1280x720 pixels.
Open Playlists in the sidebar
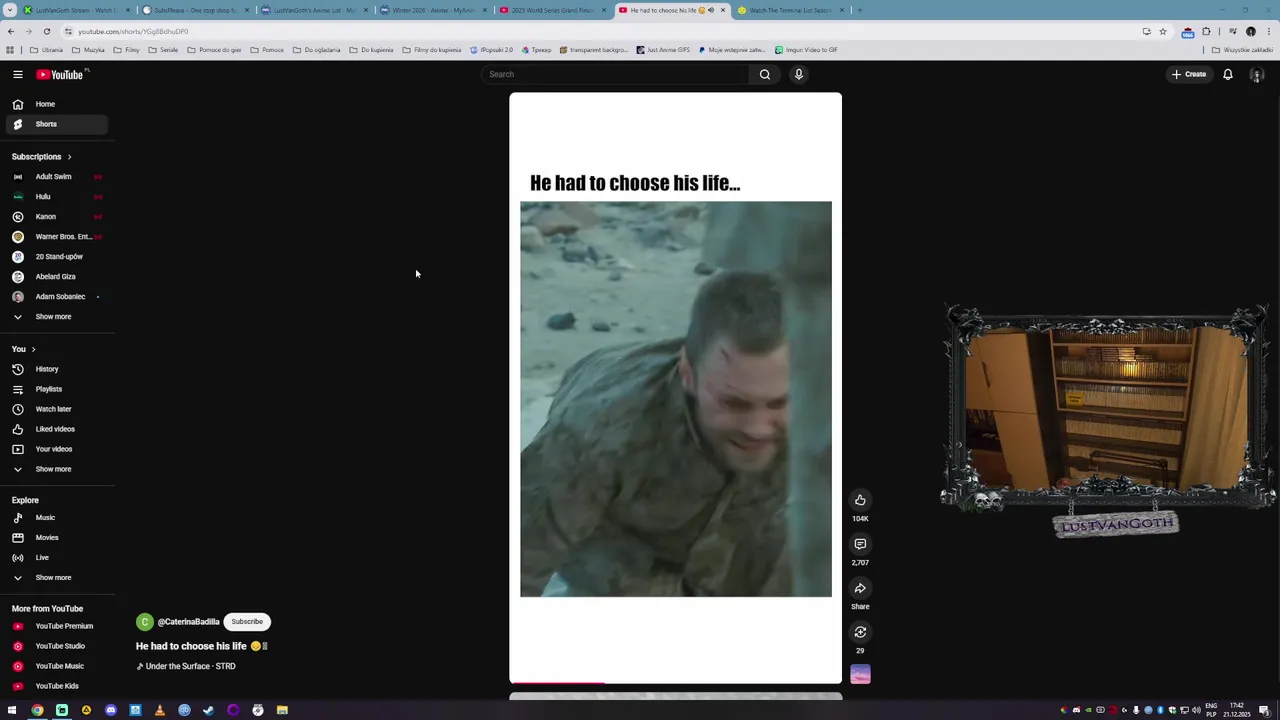tap(56, 389)
